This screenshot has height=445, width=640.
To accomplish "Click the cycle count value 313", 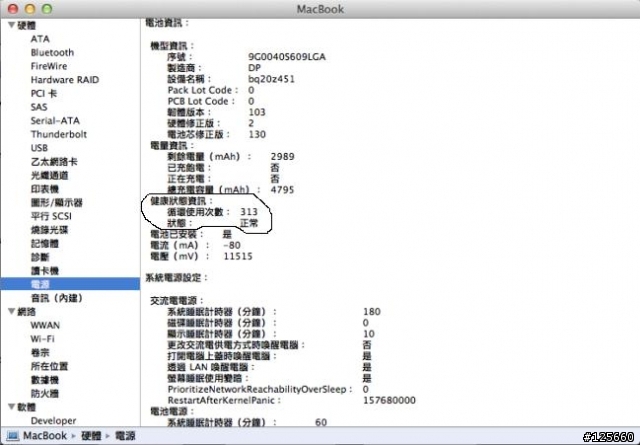I will (249, 212).
